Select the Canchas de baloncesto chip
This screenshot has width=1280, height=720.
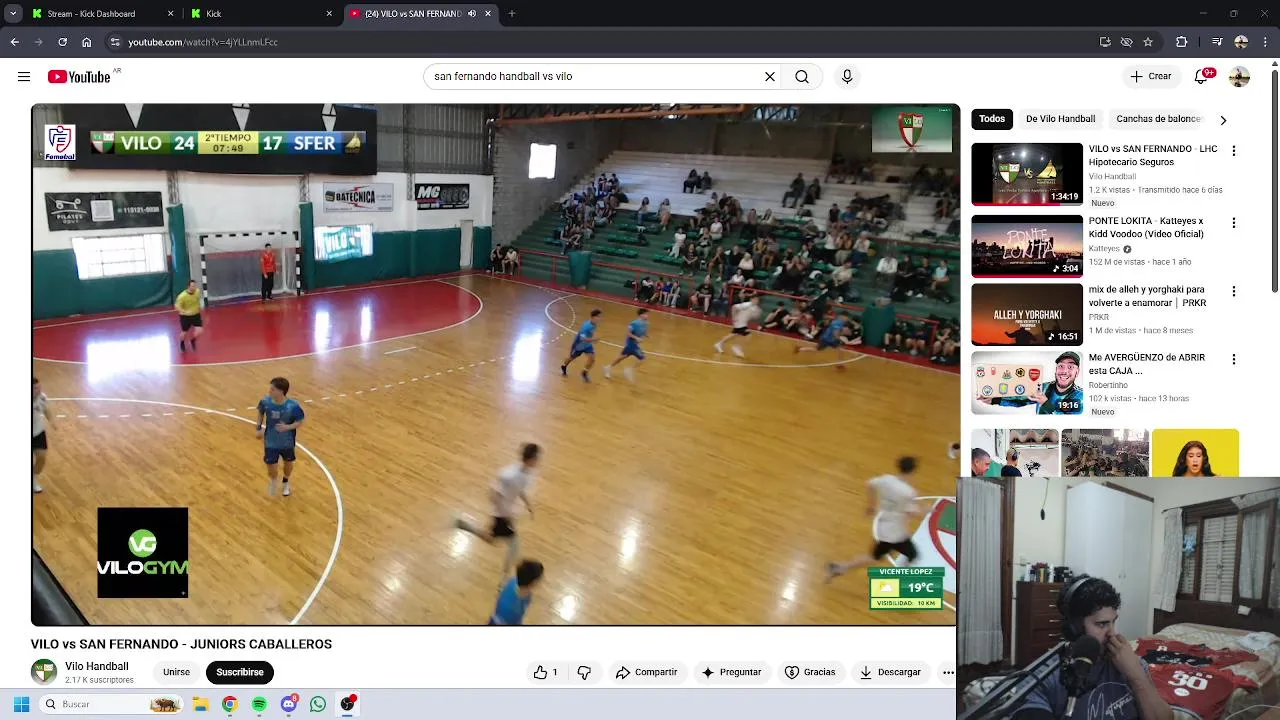point(1158,119)
